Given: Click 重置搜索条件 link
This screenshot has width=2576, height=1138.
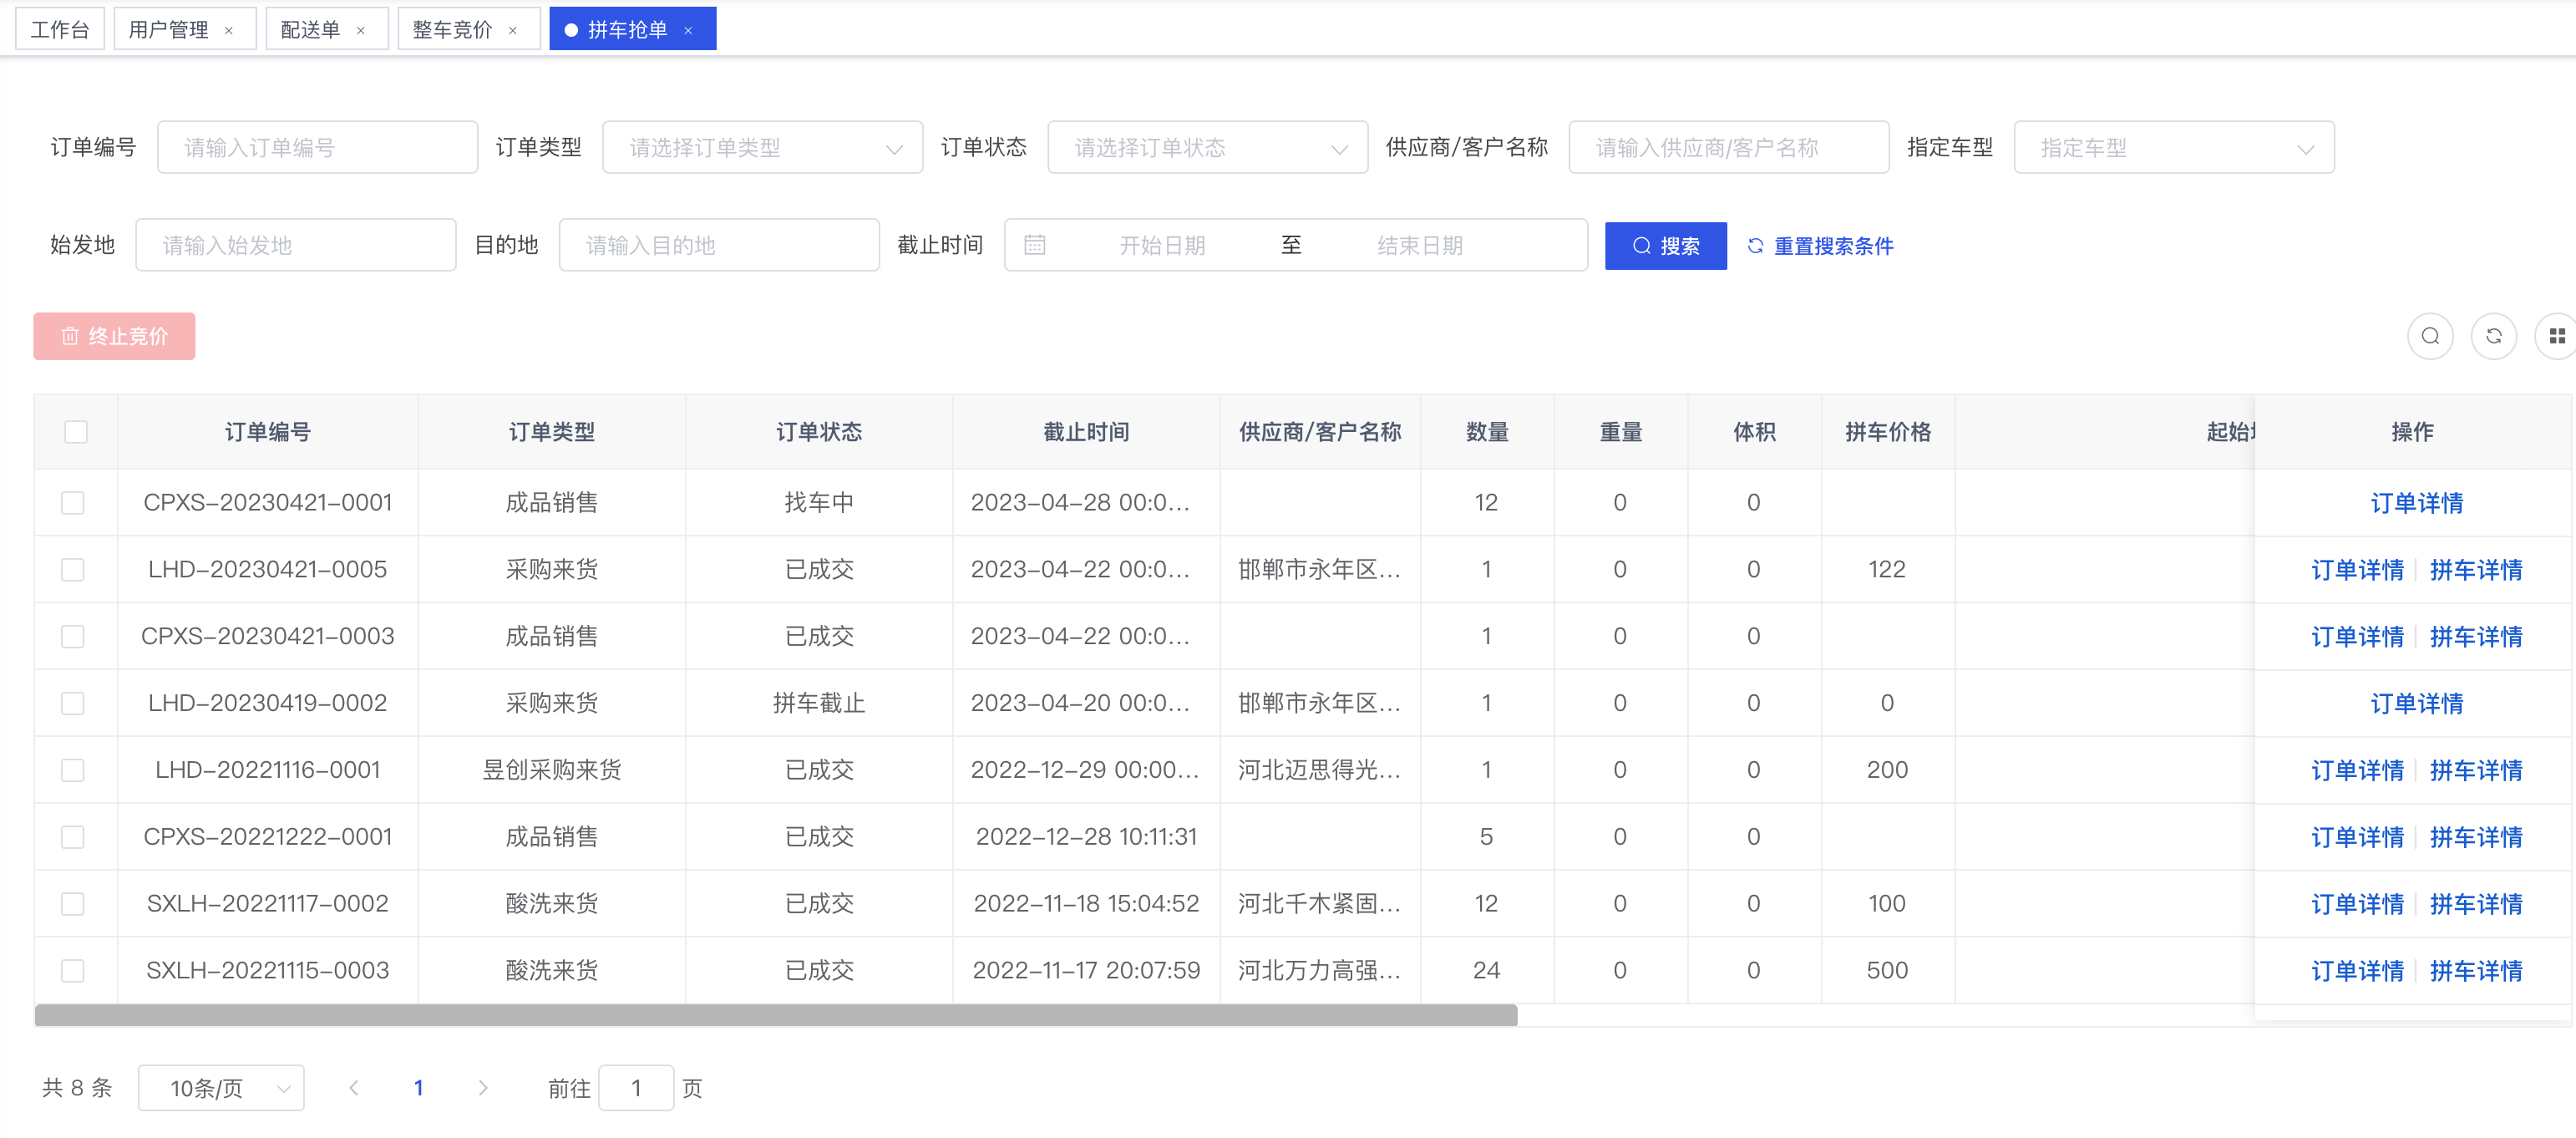Looking at the screenshot, I should point(1820,246).
